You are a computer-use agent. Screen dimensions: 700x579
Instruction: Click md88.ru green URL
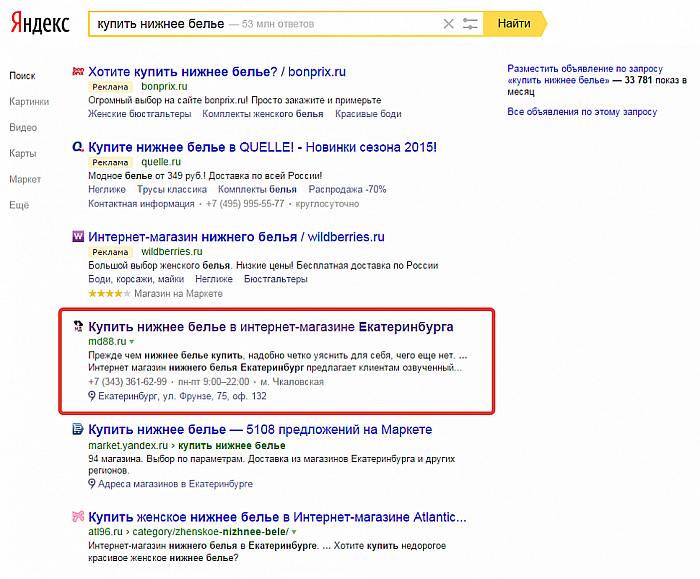pos(107,342)
